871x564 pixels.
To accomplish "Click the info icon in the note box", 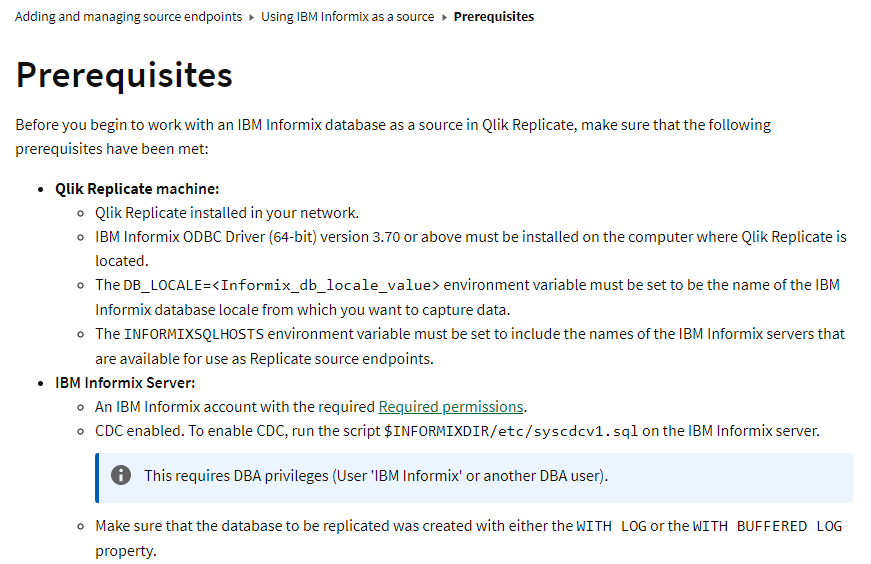I will 121,476.
